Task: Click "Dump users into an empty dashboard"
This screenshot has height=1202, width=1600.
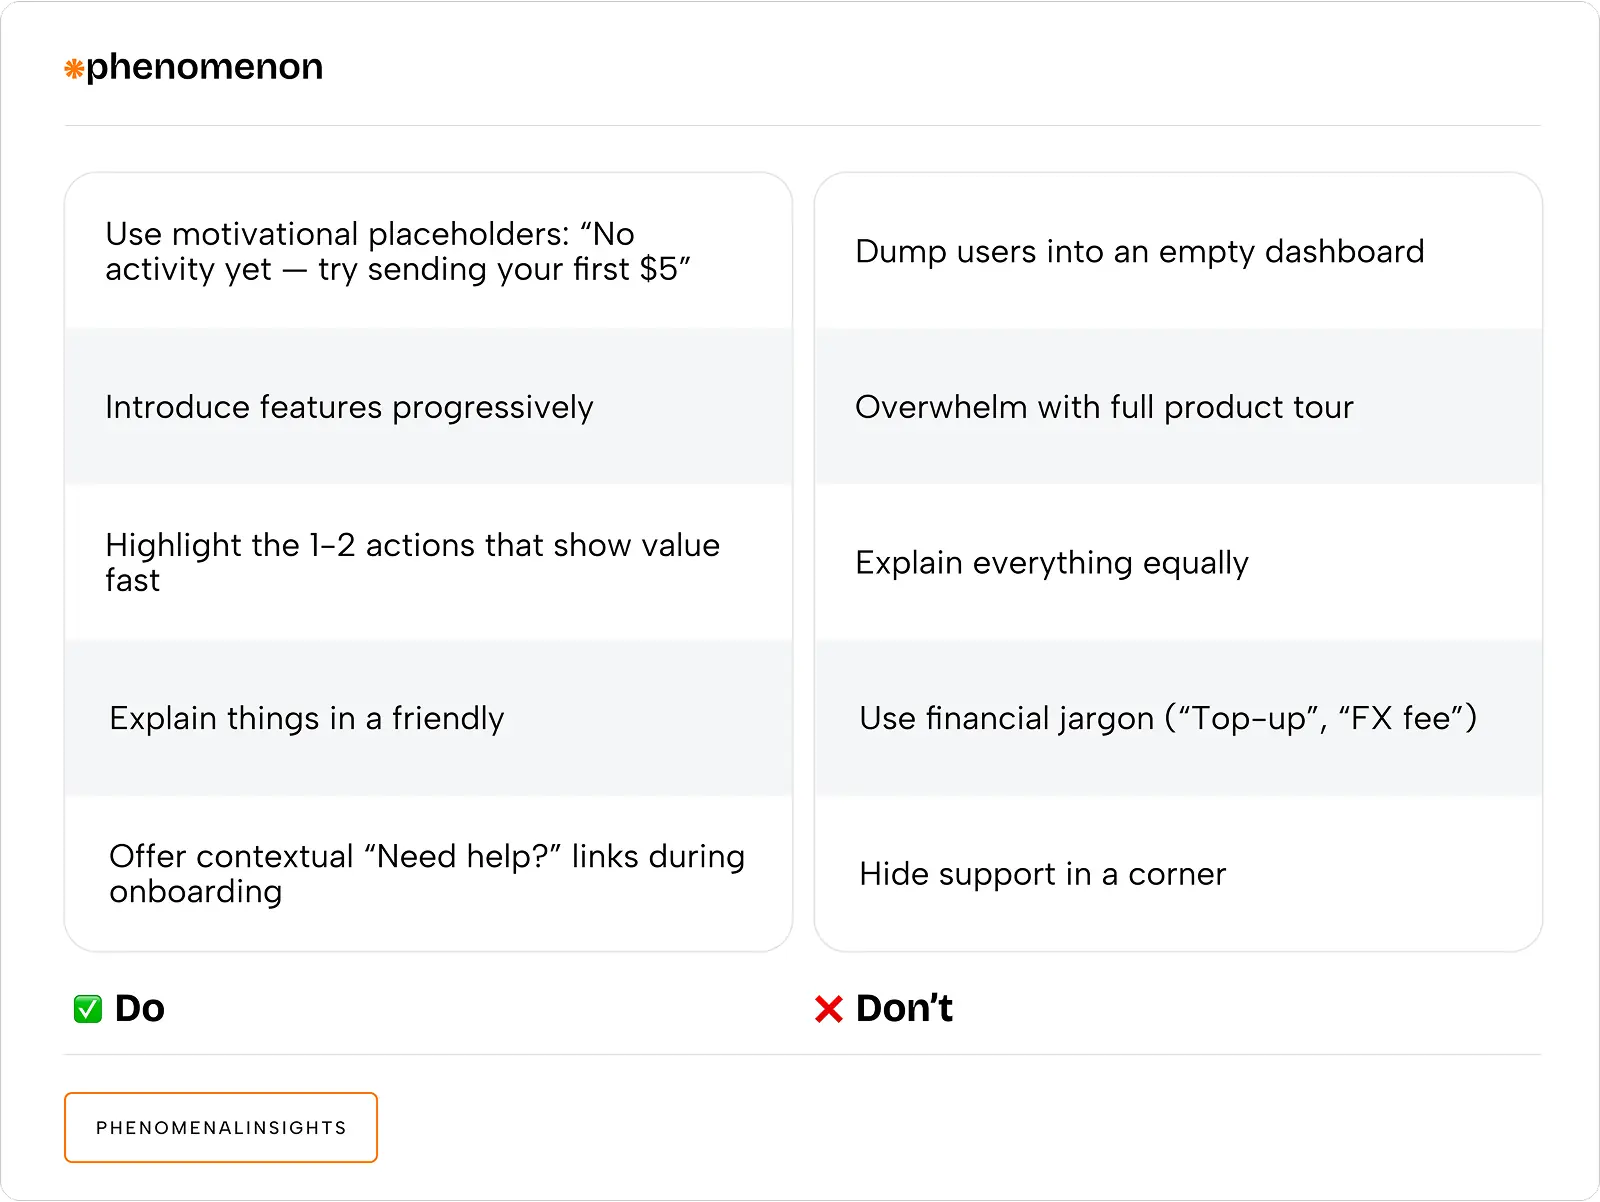Action: point(1139,251)
